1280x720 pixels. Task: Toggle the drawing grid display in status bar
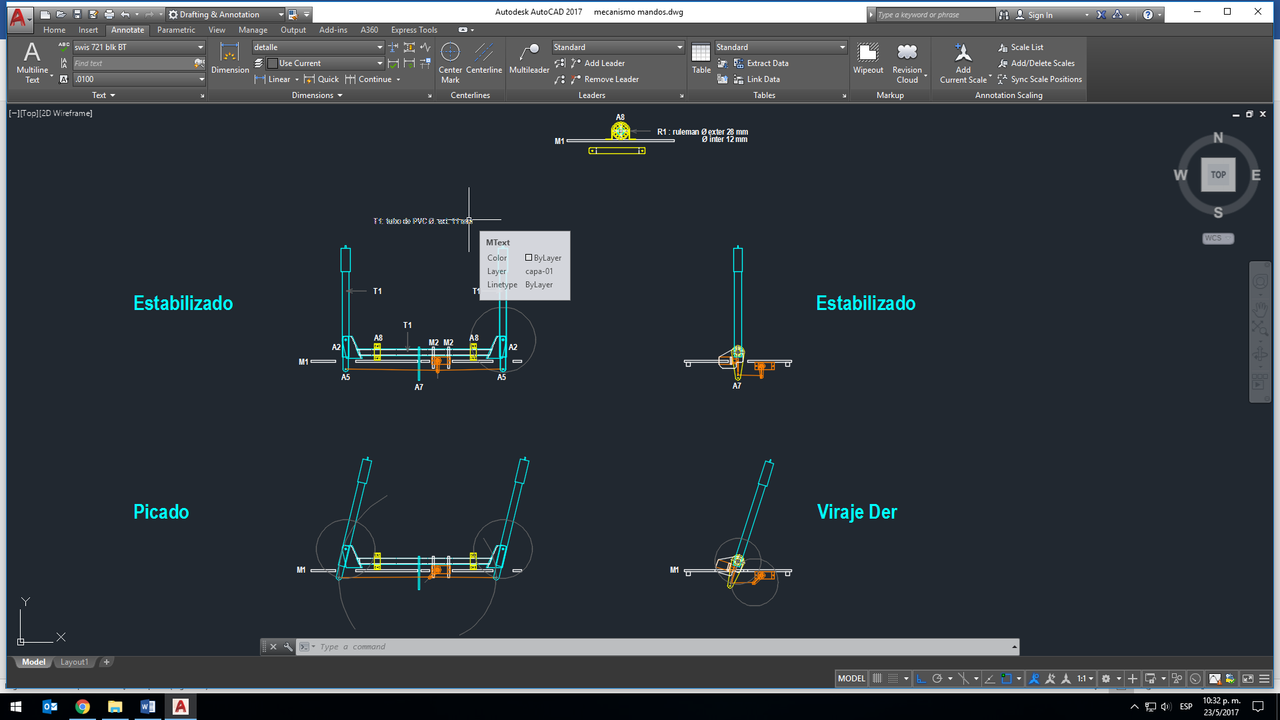[x=877, y=678]
